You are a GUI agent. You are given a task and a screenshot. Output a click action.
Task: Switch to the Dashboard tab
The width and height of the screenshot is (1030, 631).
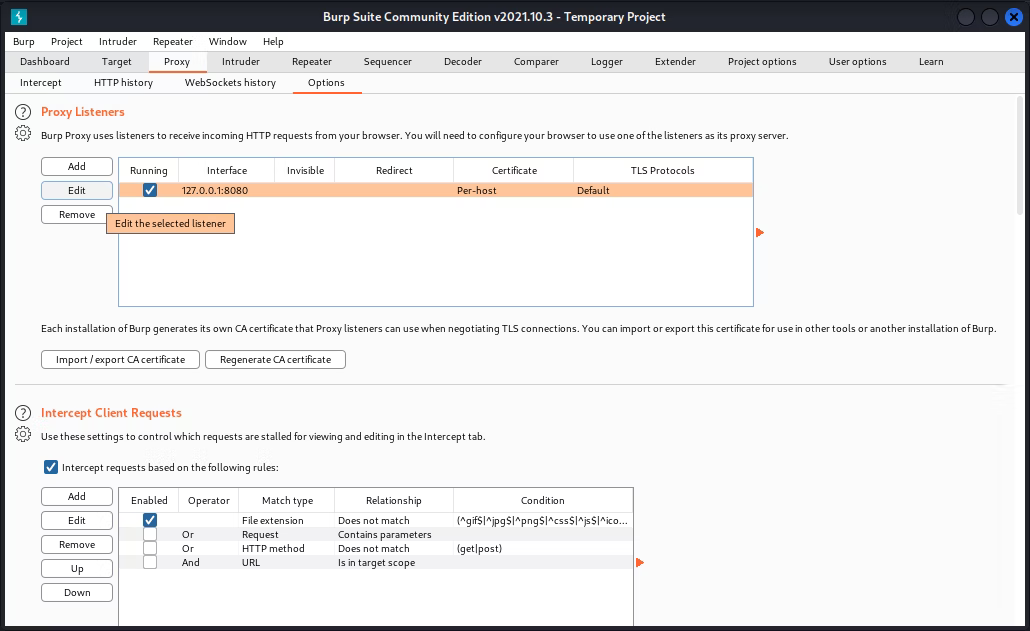coord(45,62)
